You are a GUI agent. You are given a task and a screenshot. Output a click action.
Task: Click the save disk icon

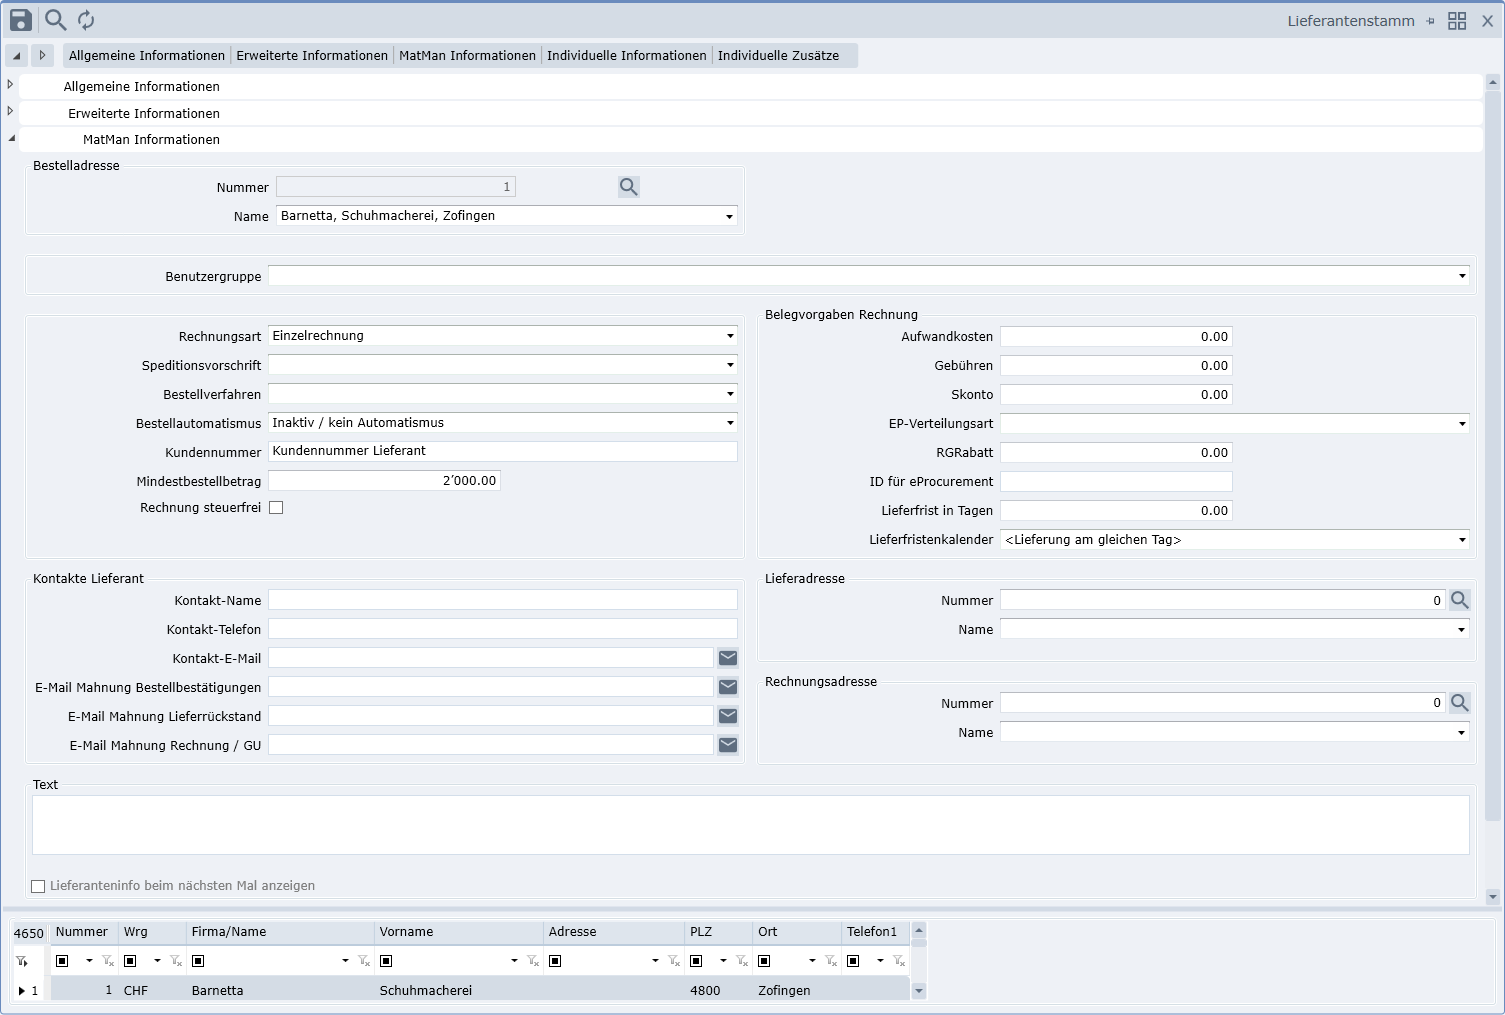(21, 20)
